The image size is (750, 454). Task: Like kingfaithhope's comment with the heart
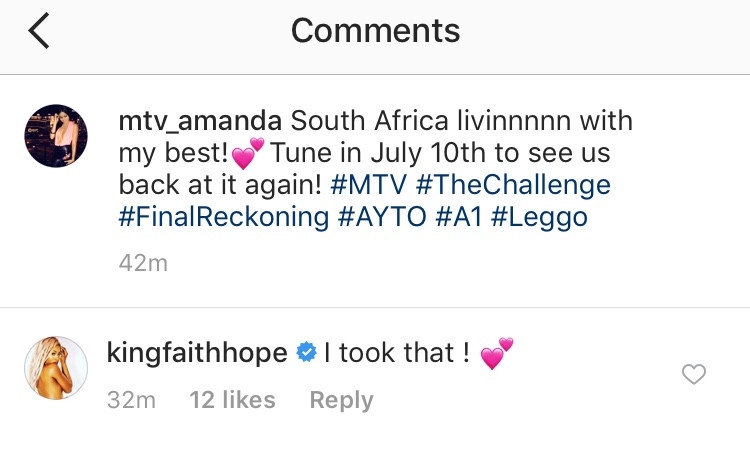coord(694,374)
